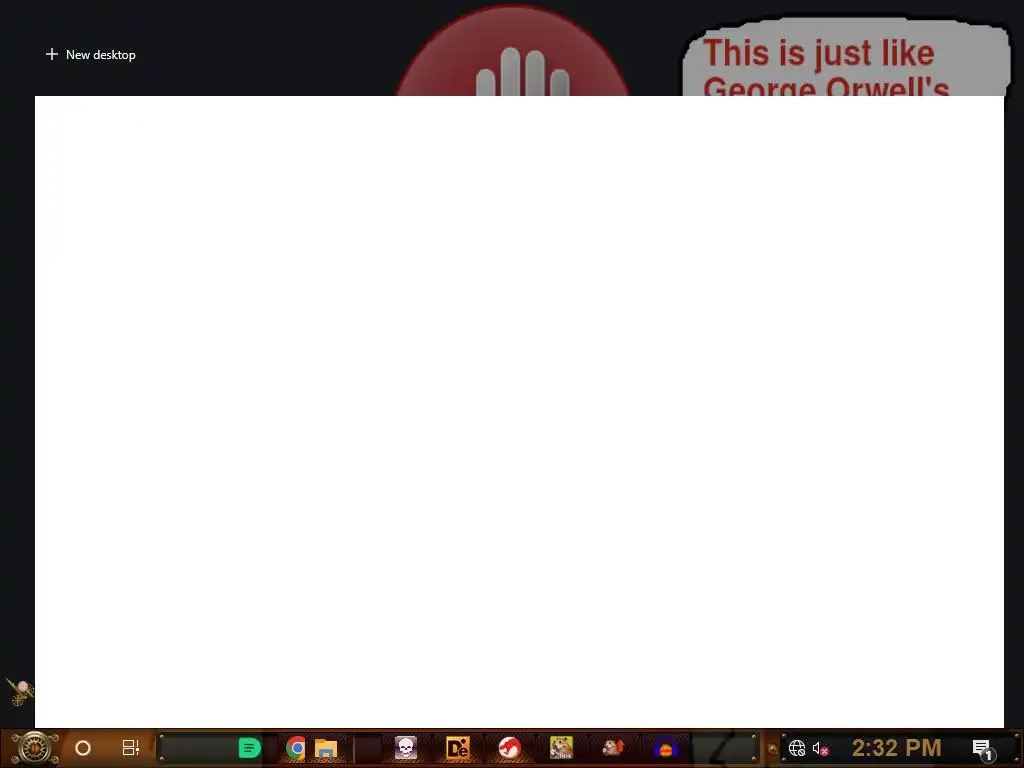
Task: Open the green chat bubble app
Action: 249,748
